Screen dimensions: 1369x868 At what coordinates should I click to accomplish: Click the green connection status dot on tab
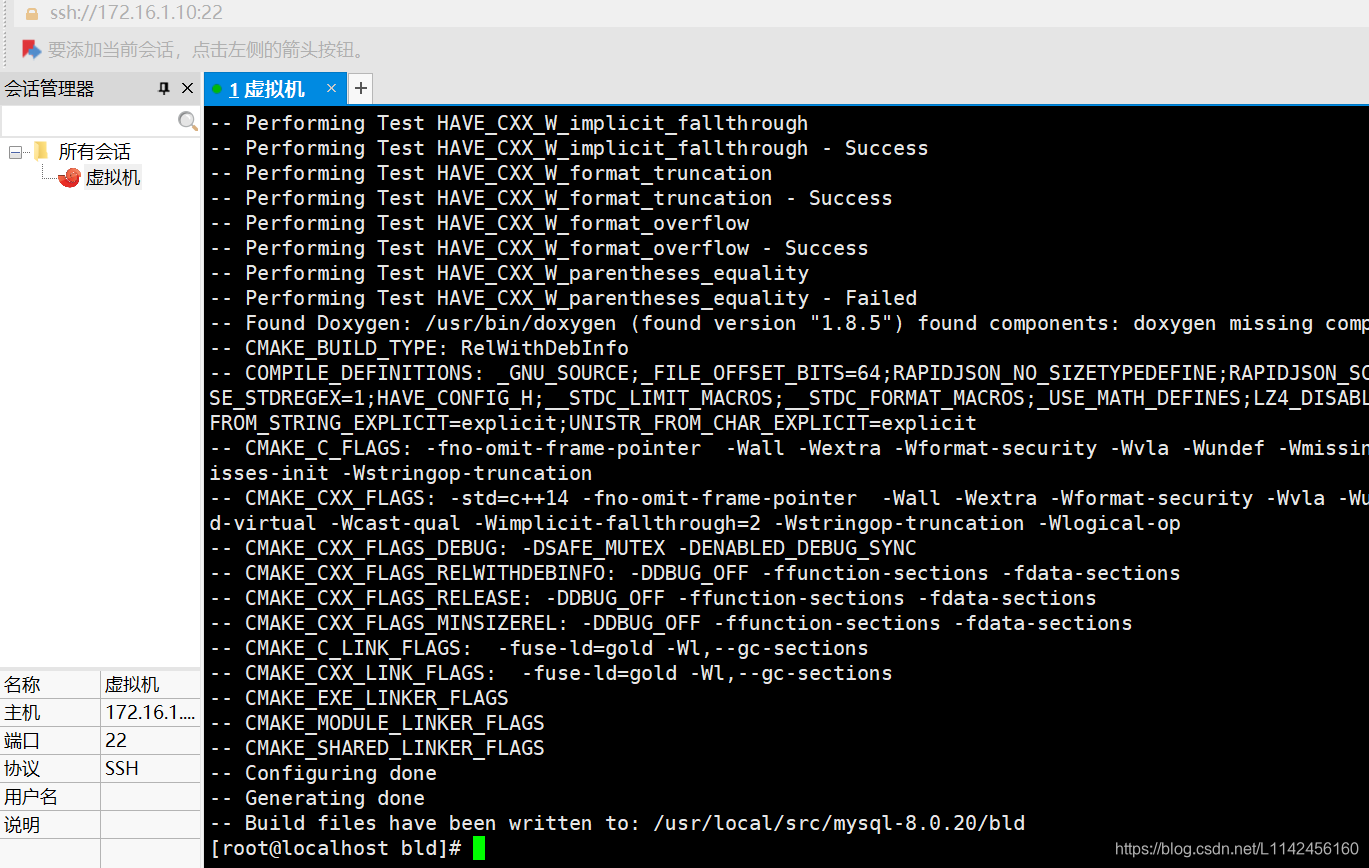(x=216, y=89)
